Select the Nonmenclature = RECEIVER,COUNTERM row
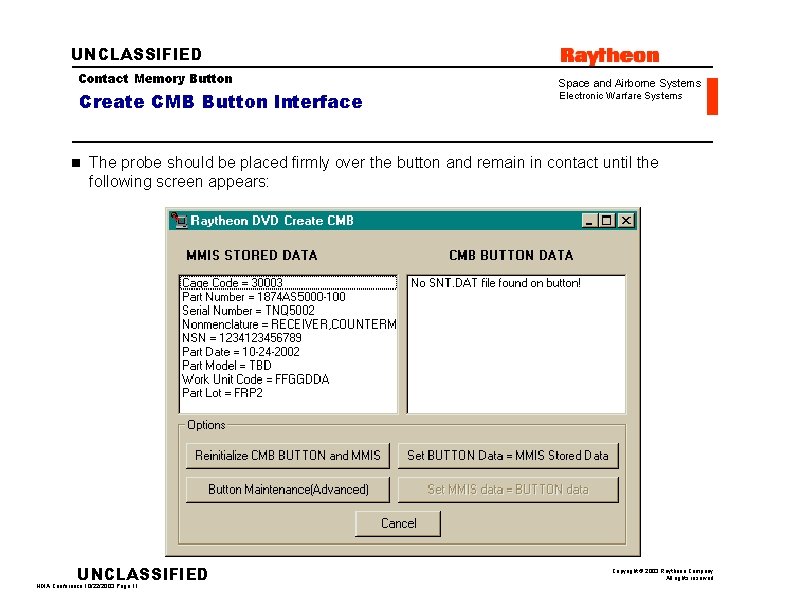792x612 pixels. pyautogui.click(x=288, y=324)
